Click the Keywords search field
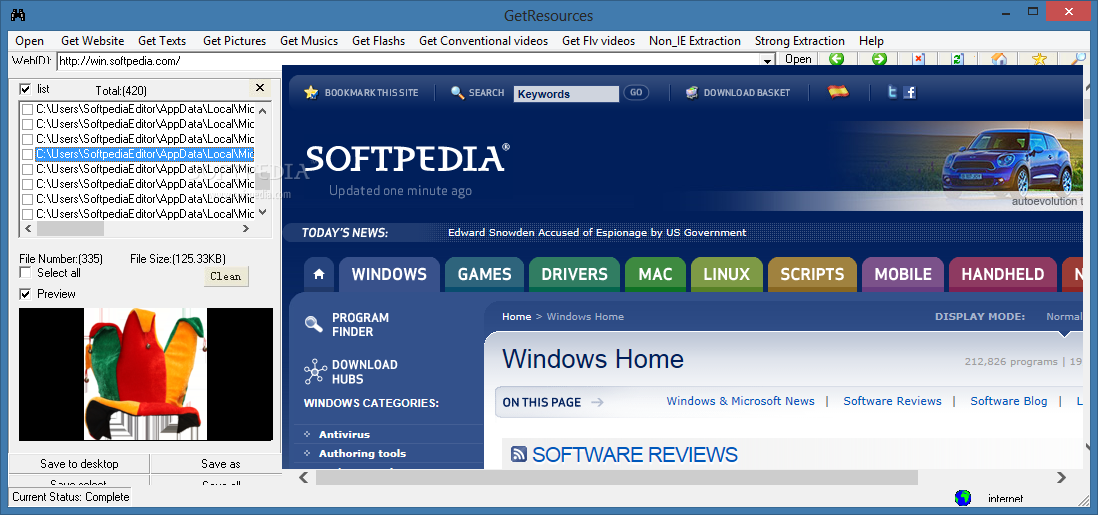The height and width of the screenshot is (515, 1098). [567, 94]
